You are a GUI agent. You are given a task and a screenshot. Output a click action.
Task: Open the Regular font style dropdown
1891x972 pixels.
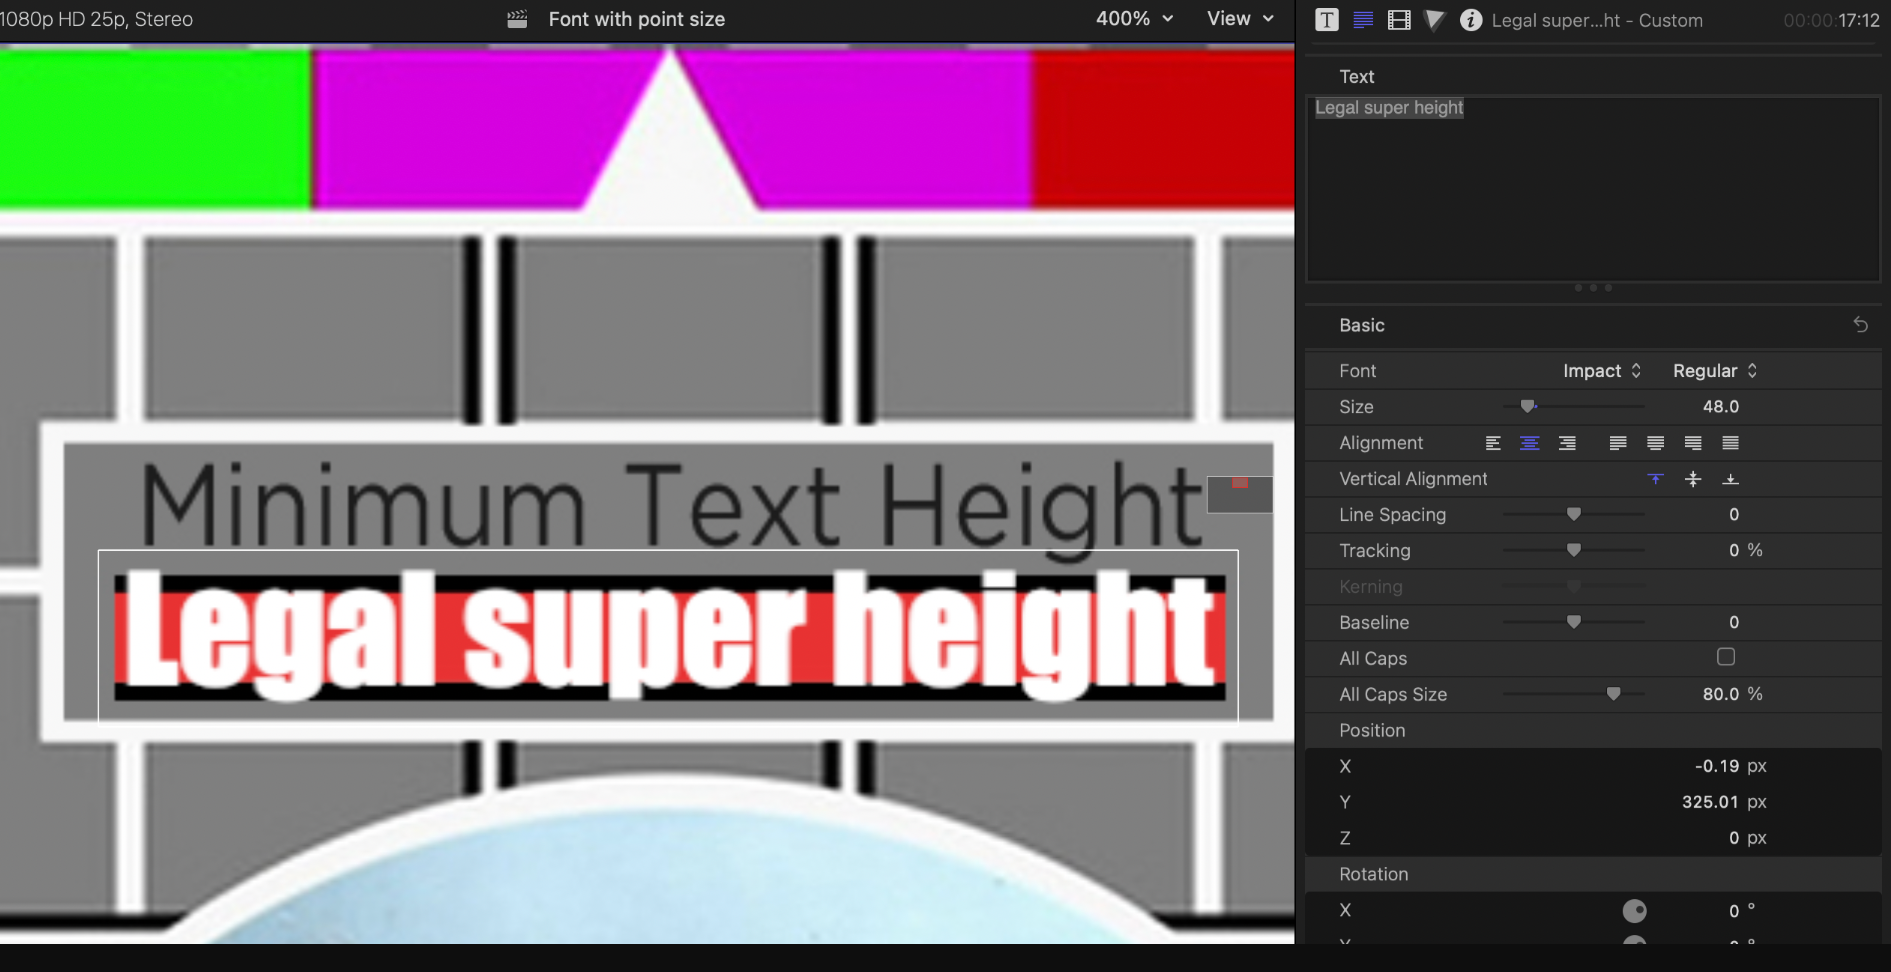pos(1715,371)
